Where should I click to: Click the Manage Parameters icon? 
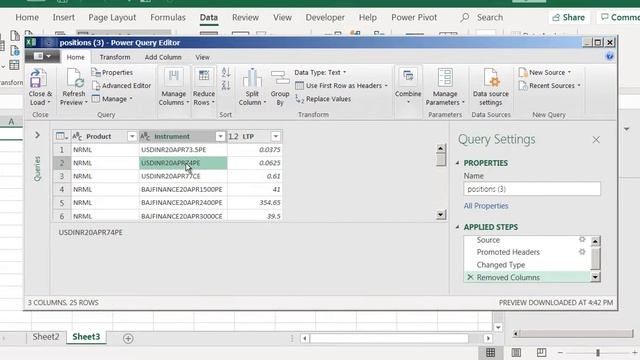(x=445, y=78)
